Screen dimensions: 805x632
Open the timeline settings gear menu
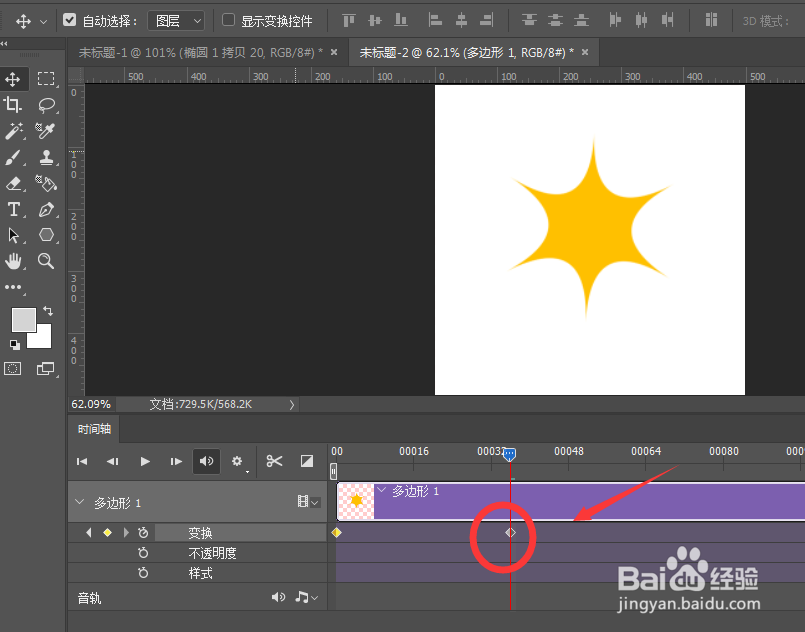(237, 461)
